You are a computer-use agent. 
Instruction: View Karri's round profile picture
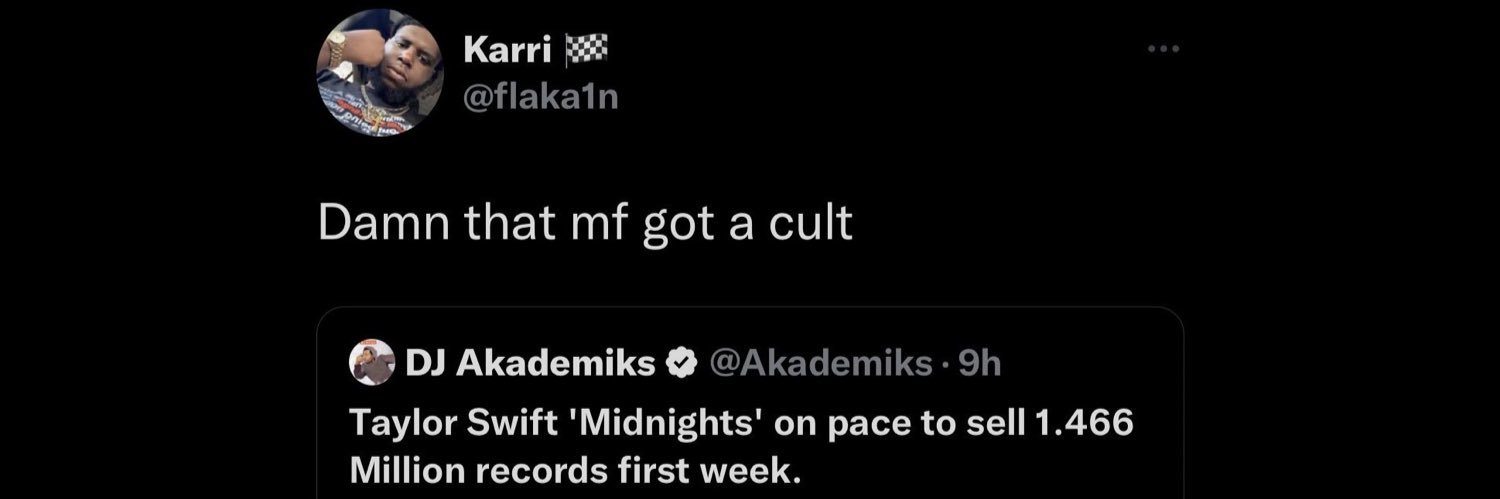(x=381, y=73)
